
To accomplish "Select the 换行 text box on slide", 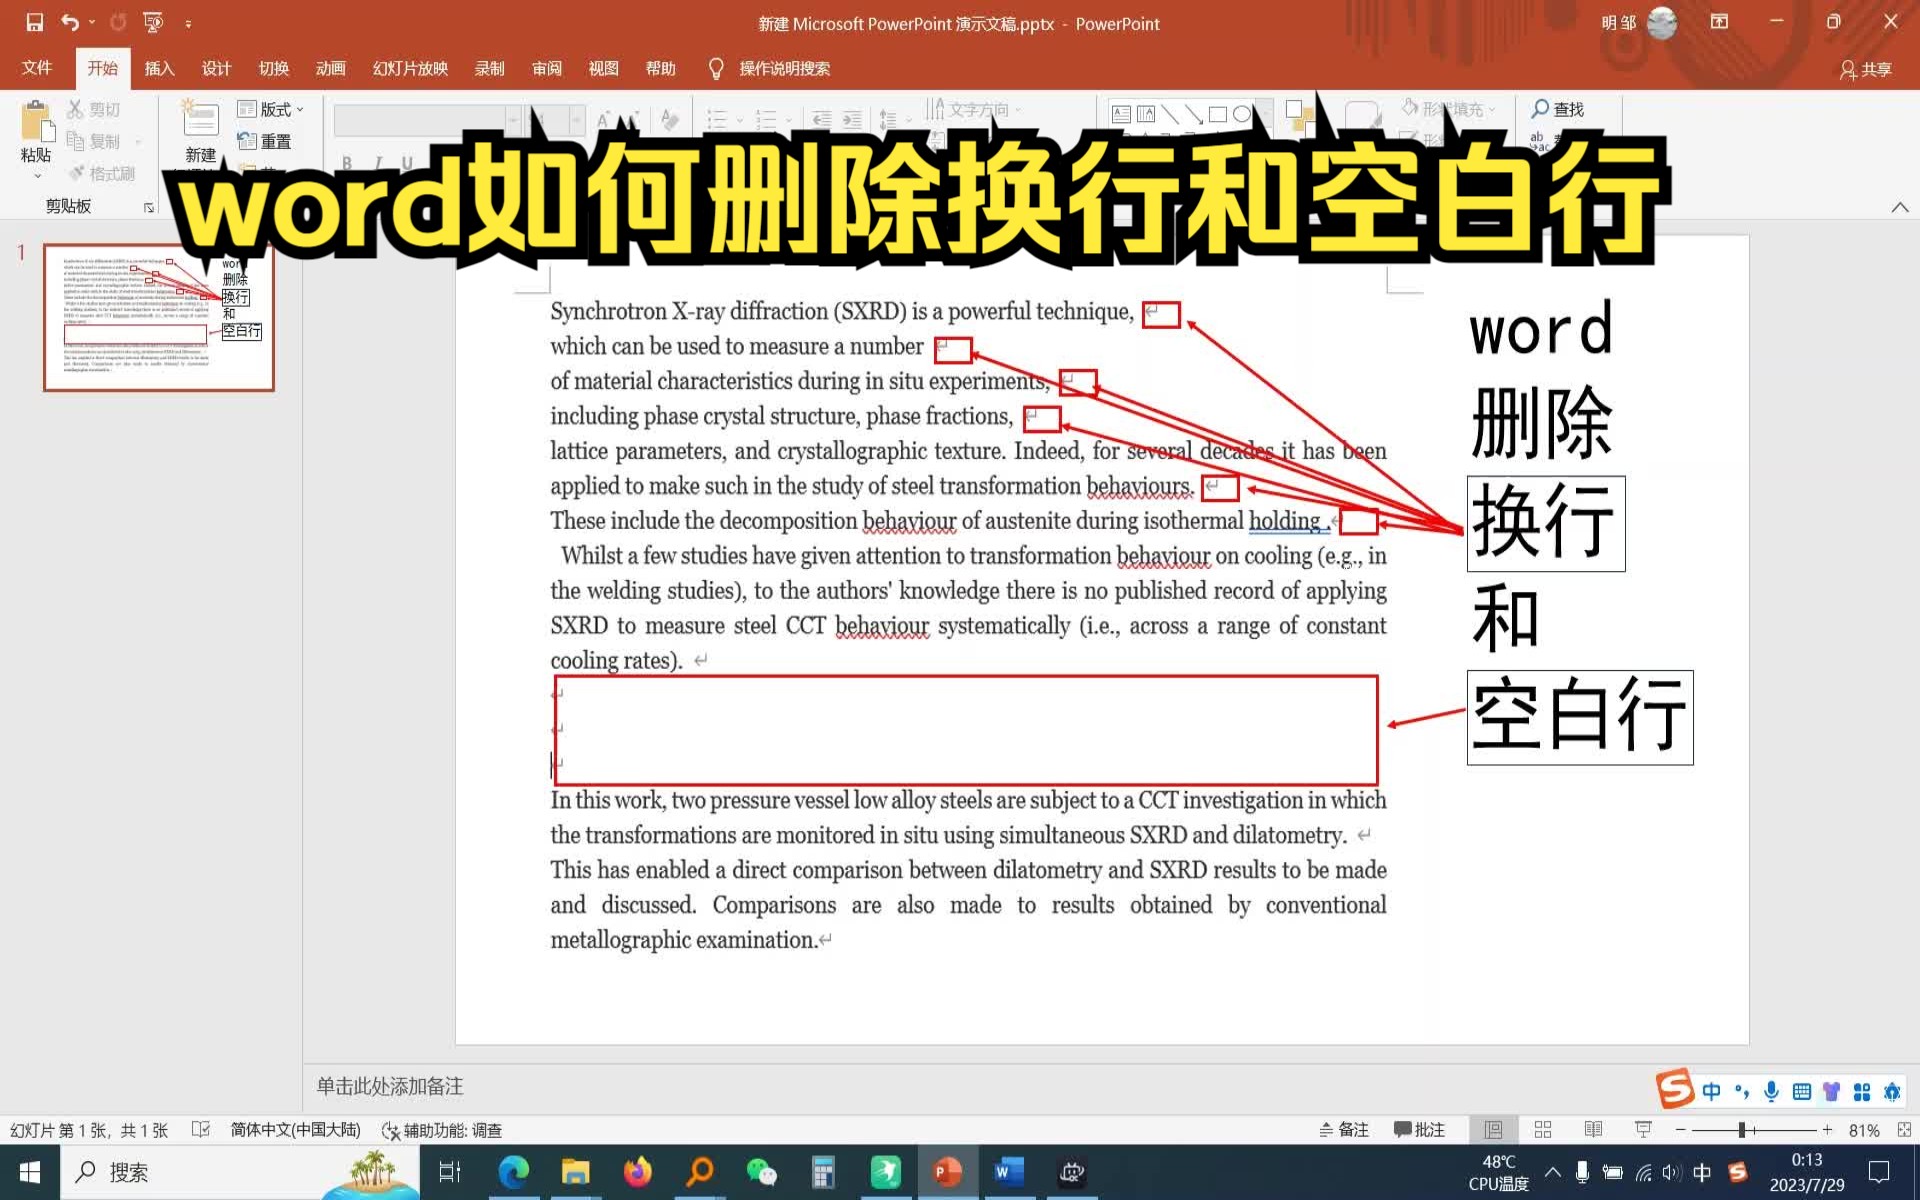I will pyautogui.click(x=1546, y=523).
